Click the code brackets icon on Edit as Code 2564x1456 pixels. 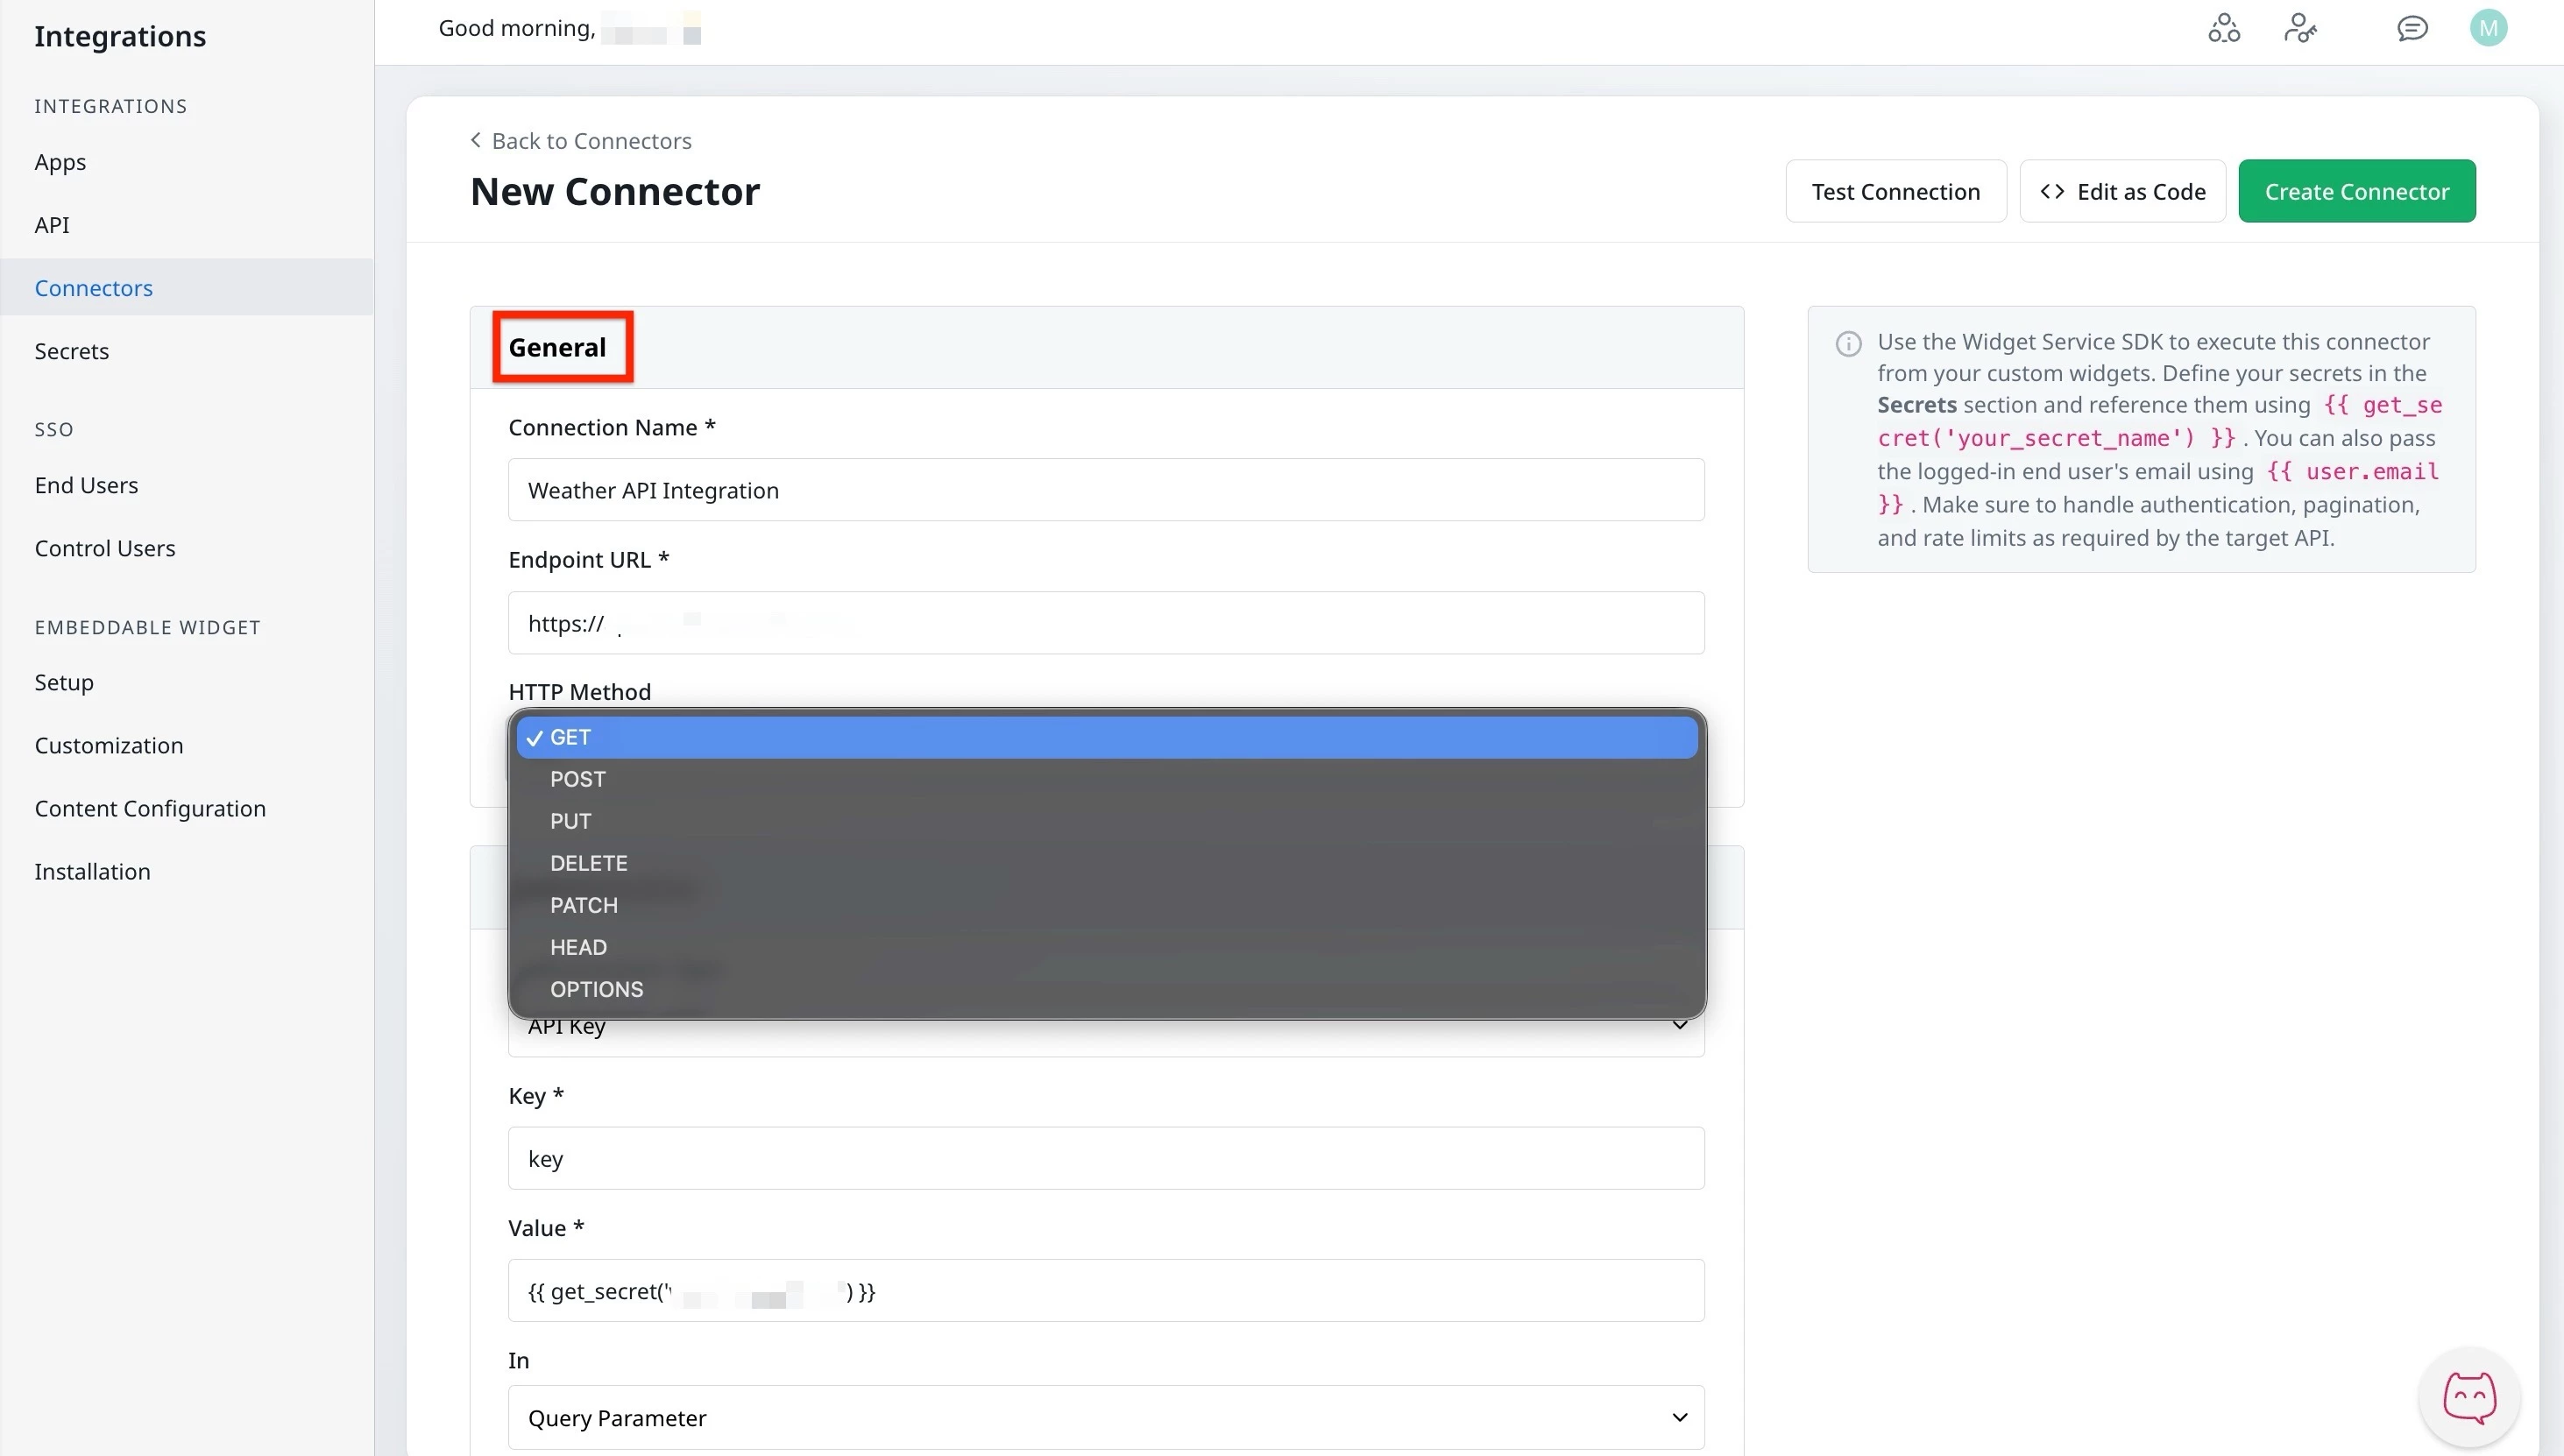pyautogui.click(x=2052, y=191)
